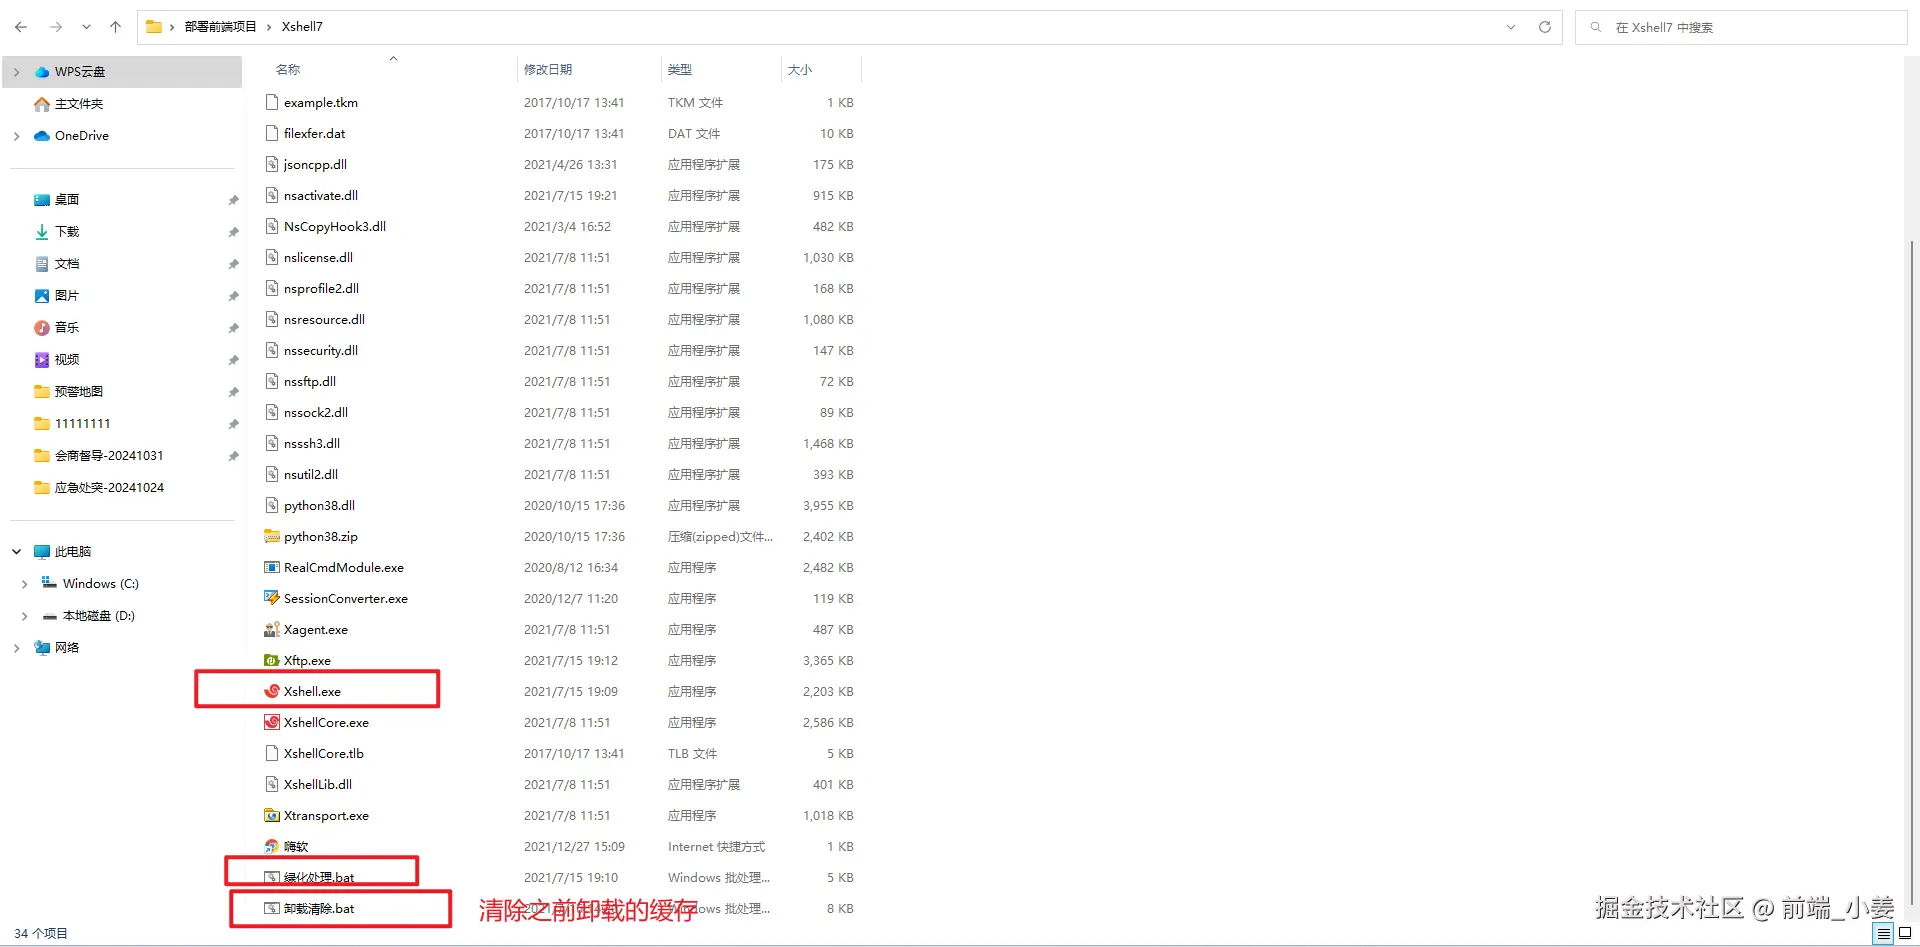This screenshot has height=947, width=1920.
Task: Launch Xshell.exe from the file list
Action: (309, 691)
